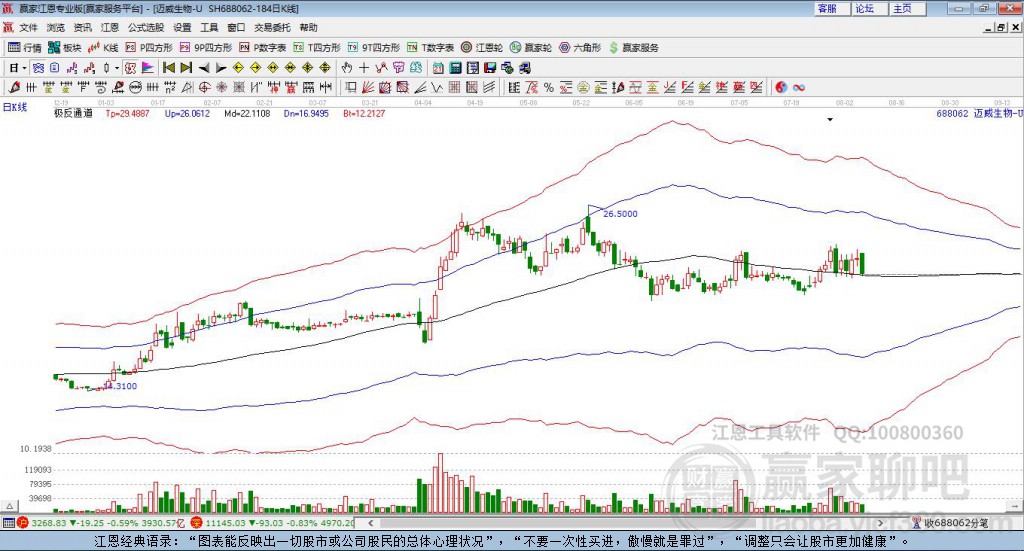
Task: Open the 9T四方形 tool
Action: click(374, 48)
